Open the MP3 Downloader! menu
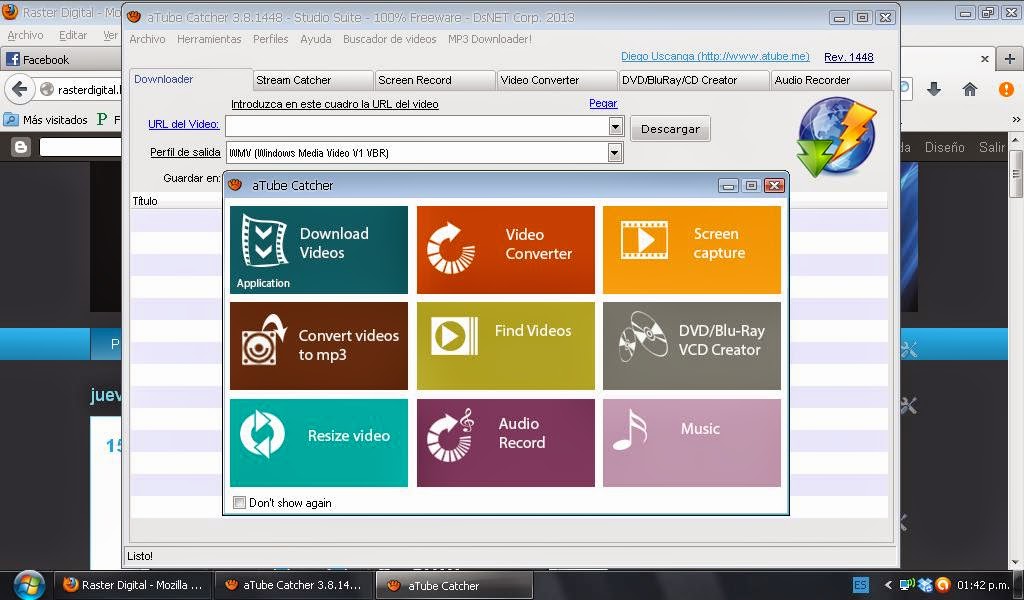 (490, 39)
